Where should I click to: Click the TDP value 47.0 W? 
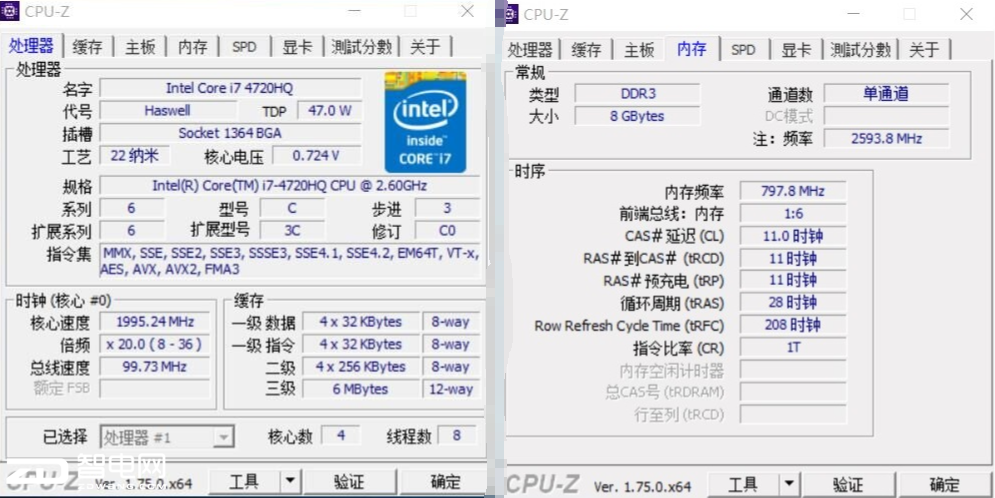pyautogui.click(x=329, y=110)
